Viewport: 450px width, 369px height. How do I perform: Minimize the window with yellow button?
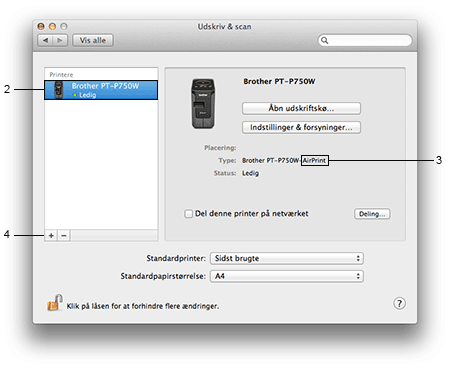[x=52, y=26]
